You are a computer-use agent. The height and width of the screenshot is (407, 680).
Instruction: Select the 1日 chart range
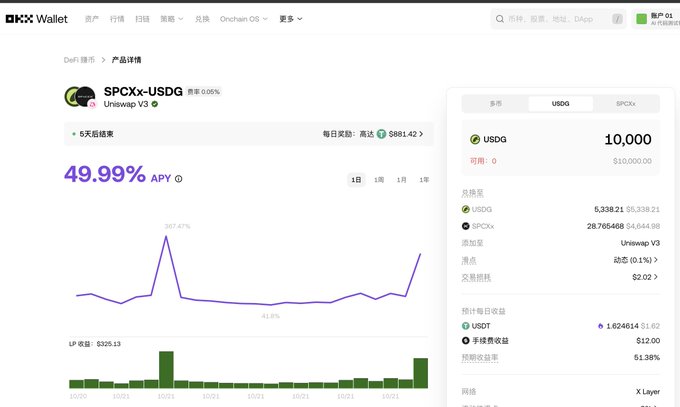tap(356, 180)
